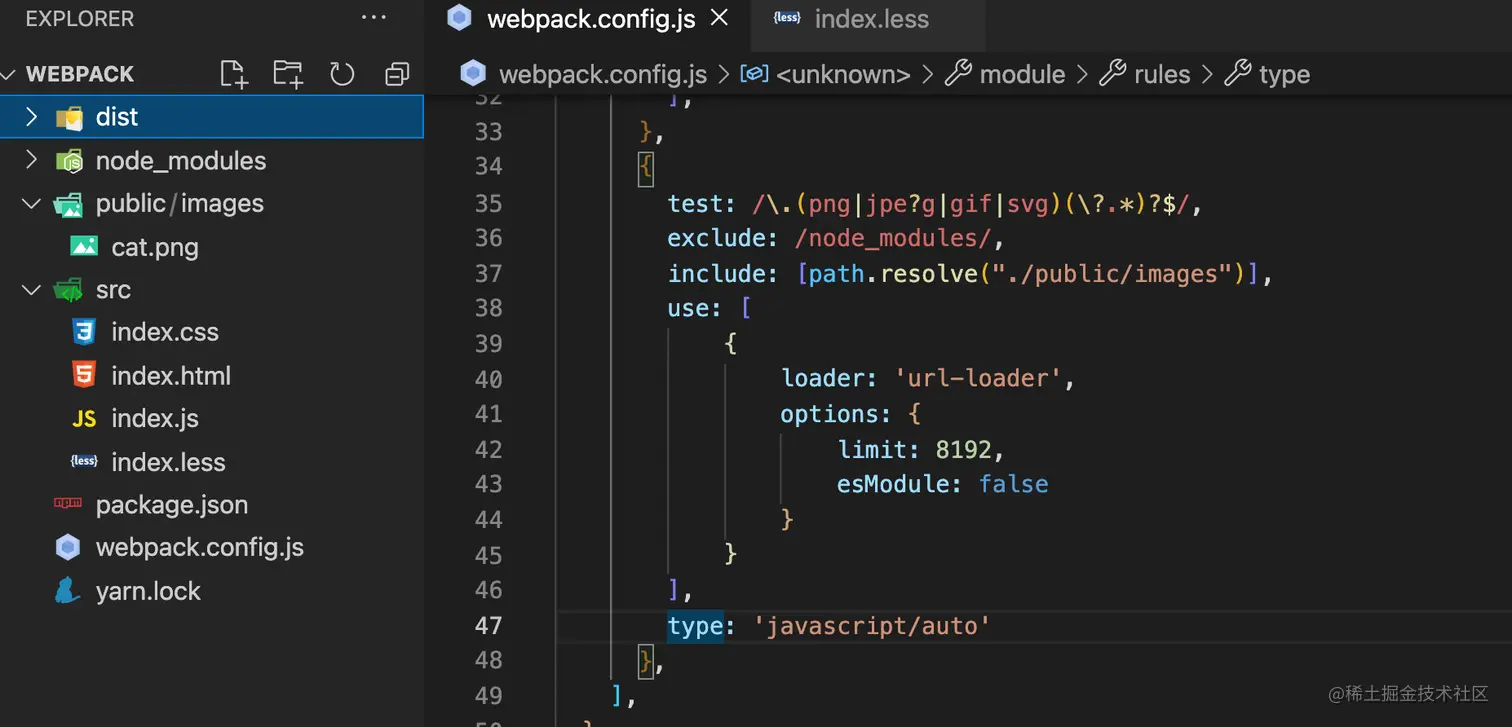Click the esModule false value
Image resolution: width=1512 pixels, height=727 pixels.
[1013, 484]
